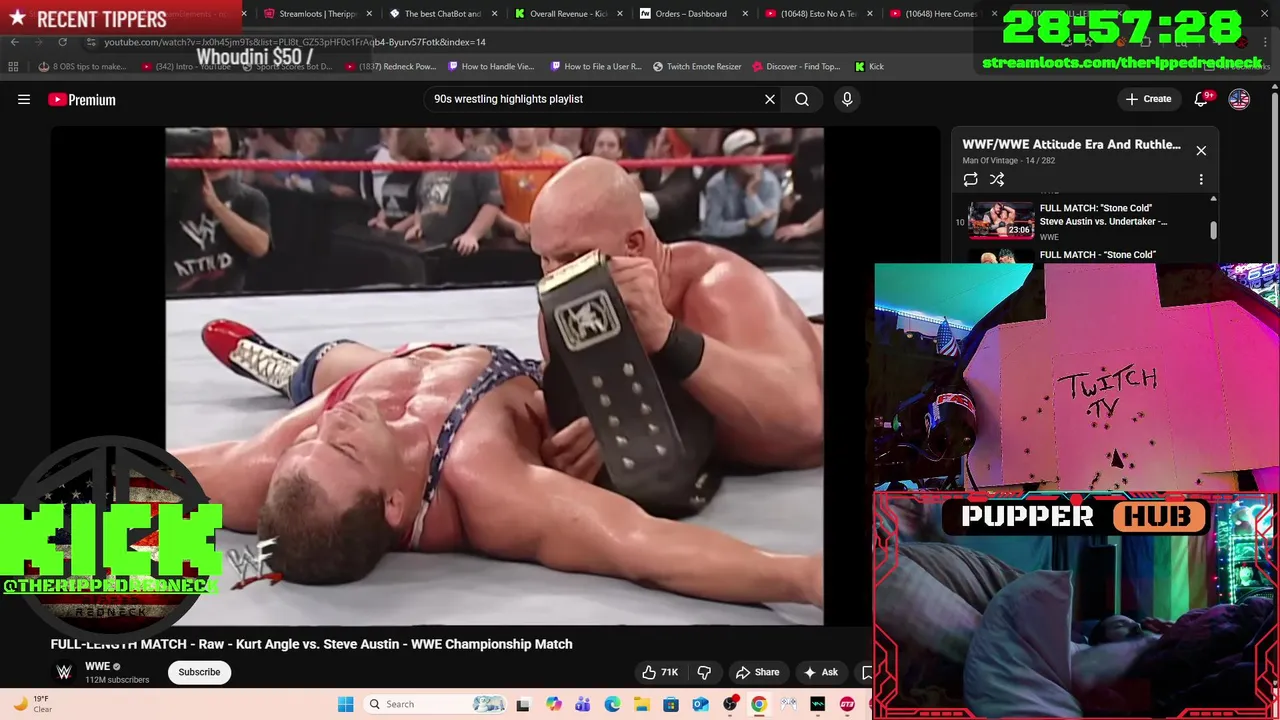Viewport: 1280px width, 720px height.
Task: Open Copilot from the taskbar
Action: [x=554, y=704]
